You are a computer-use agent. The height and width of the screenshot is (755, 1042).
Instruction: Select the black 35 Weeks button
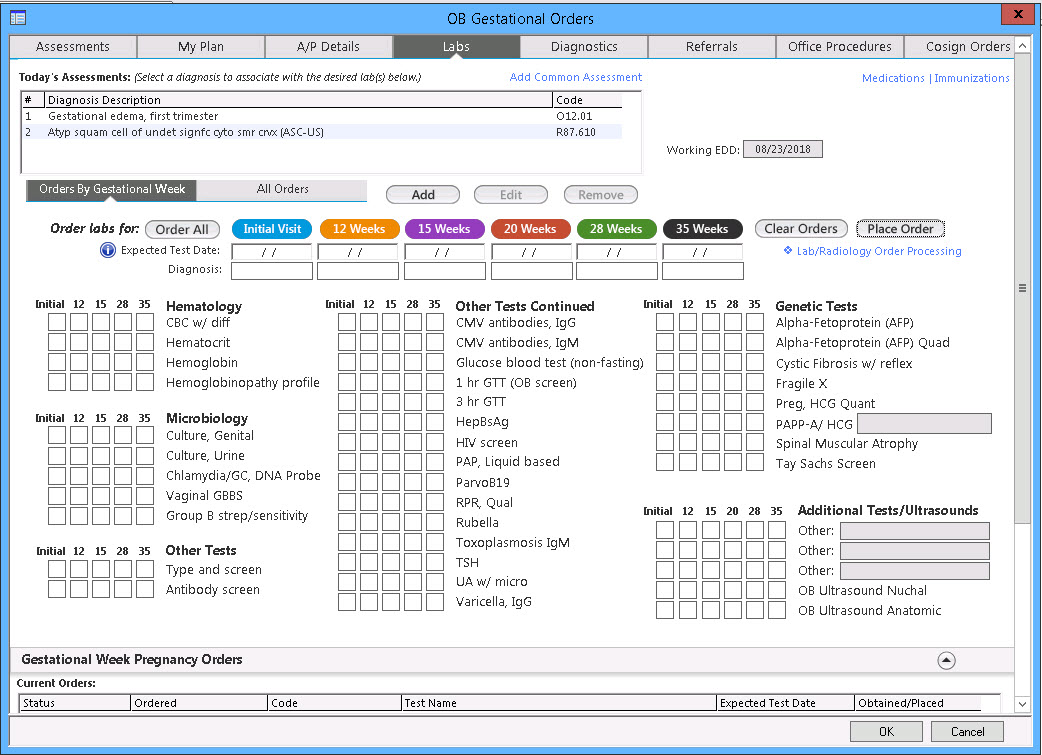(702, 229)
